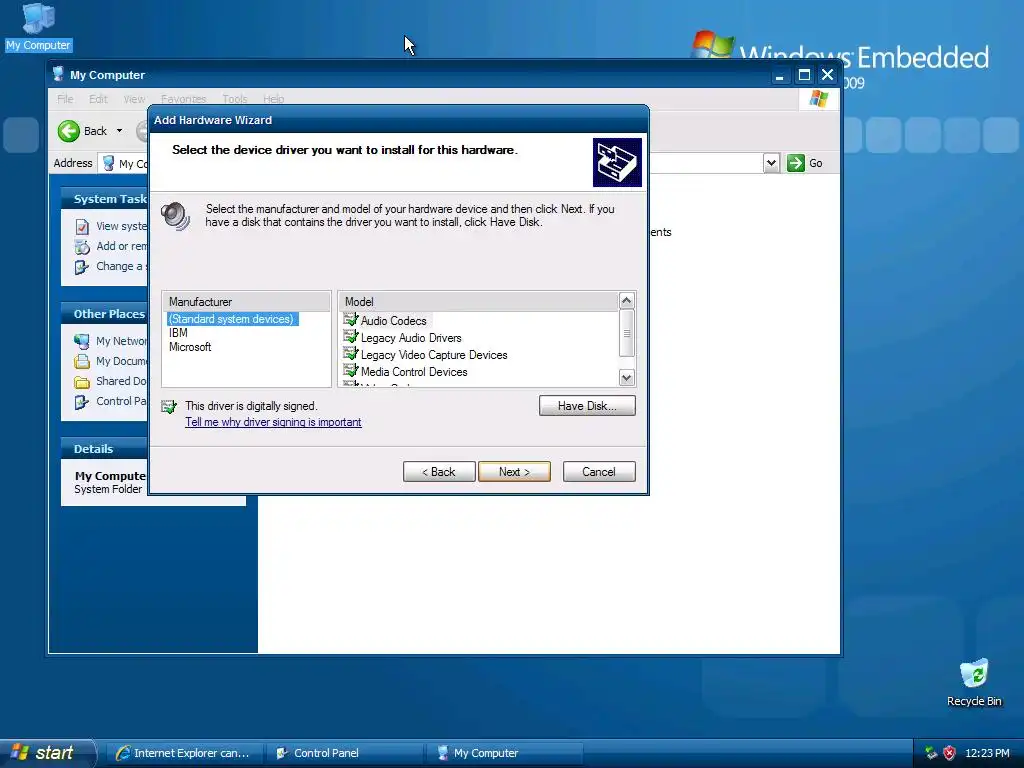Open My Documents folder icon in sidebar
This screenshot has height=768, width=1024.
pos(82,361)
